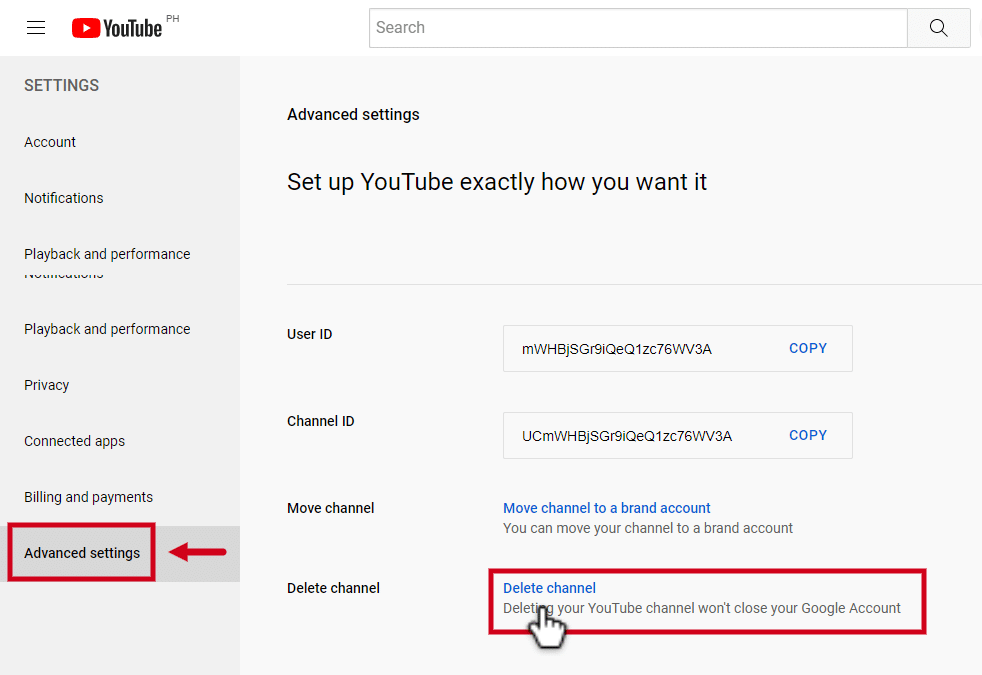
Task: Click the 'Channel ID' row label
Action: (321, 421)
